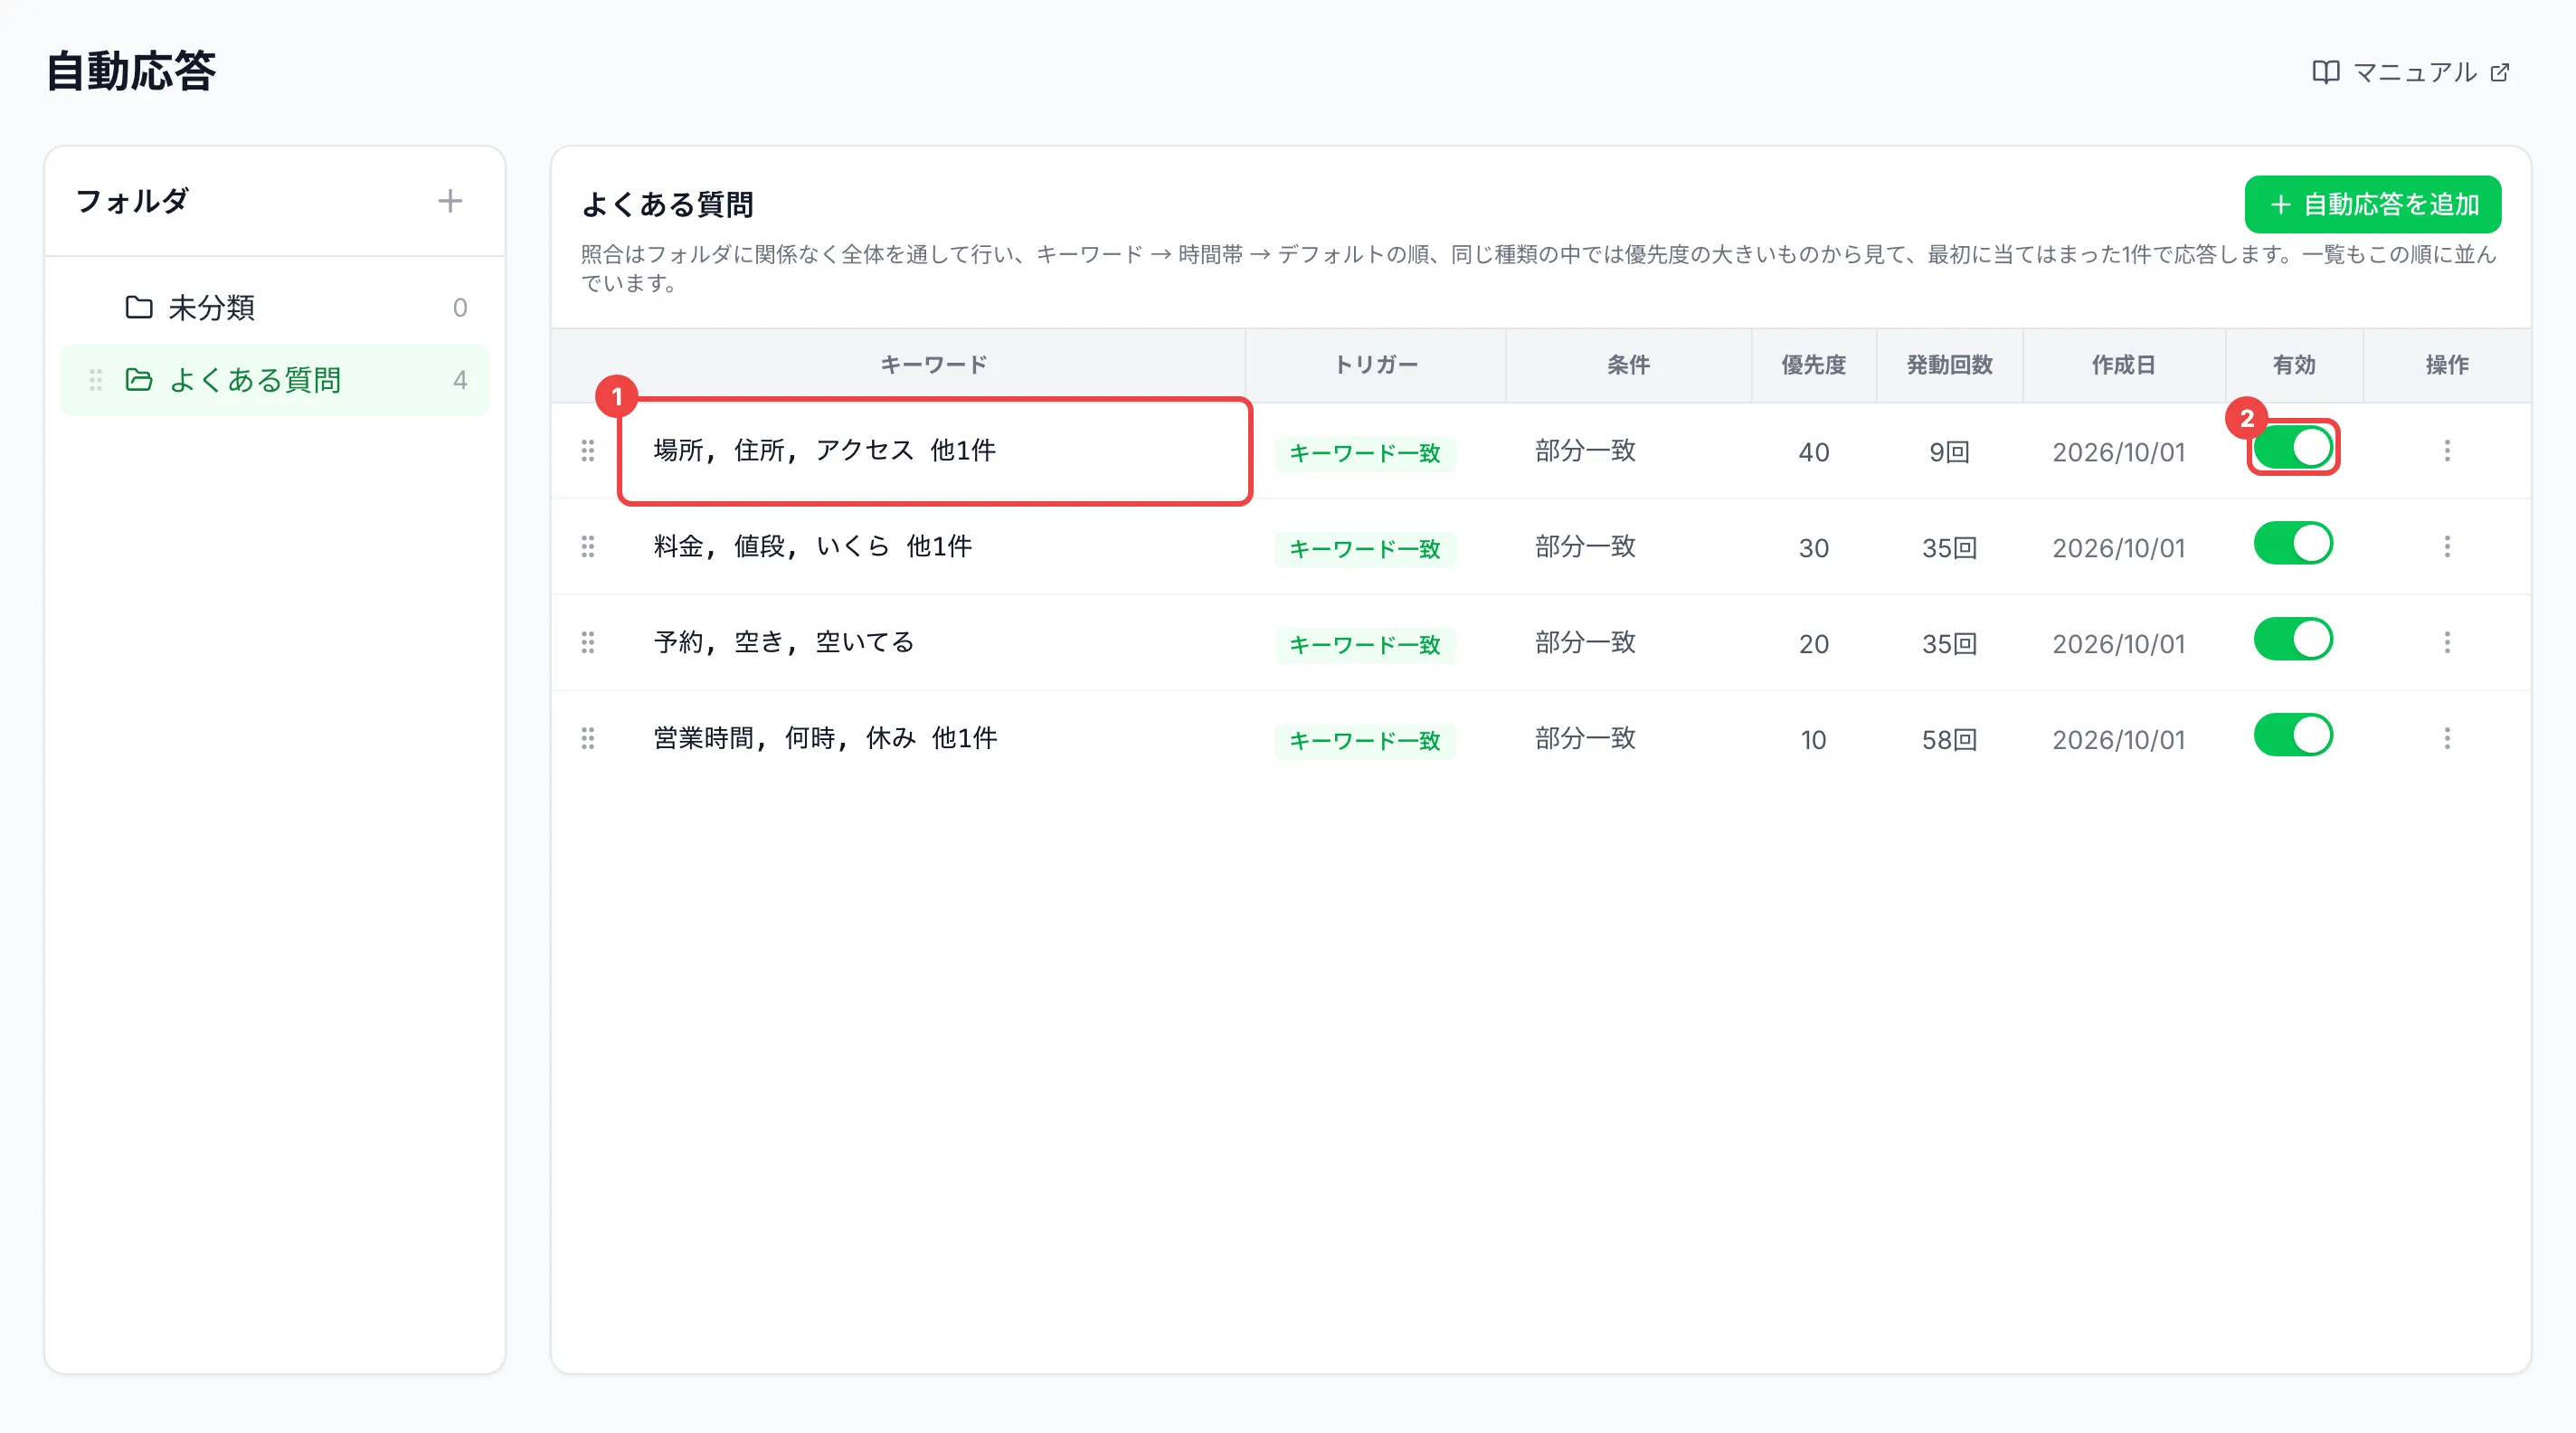Click drag handle for 料金, 値段 row
2576x1433 pixels.
pyautogui.click(x=588, y=547)
